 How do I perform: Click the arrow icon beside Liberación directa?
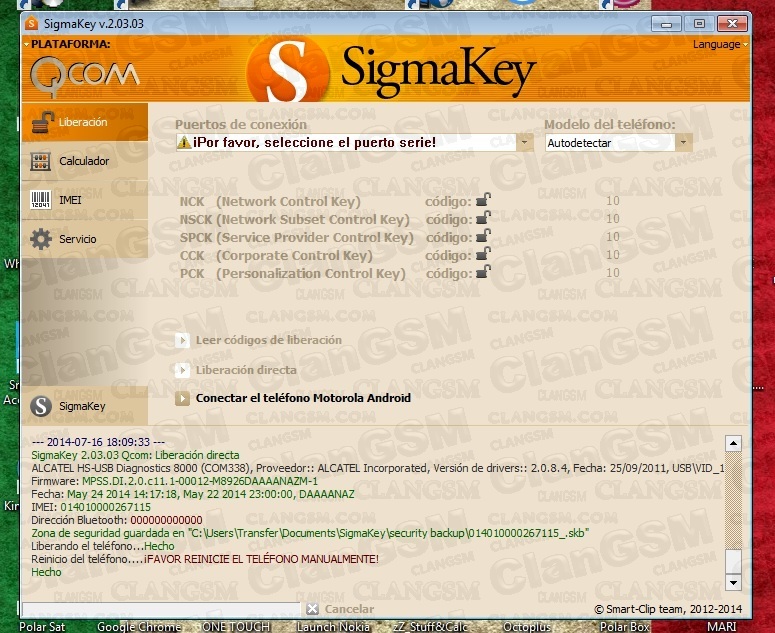click(182, 370)
